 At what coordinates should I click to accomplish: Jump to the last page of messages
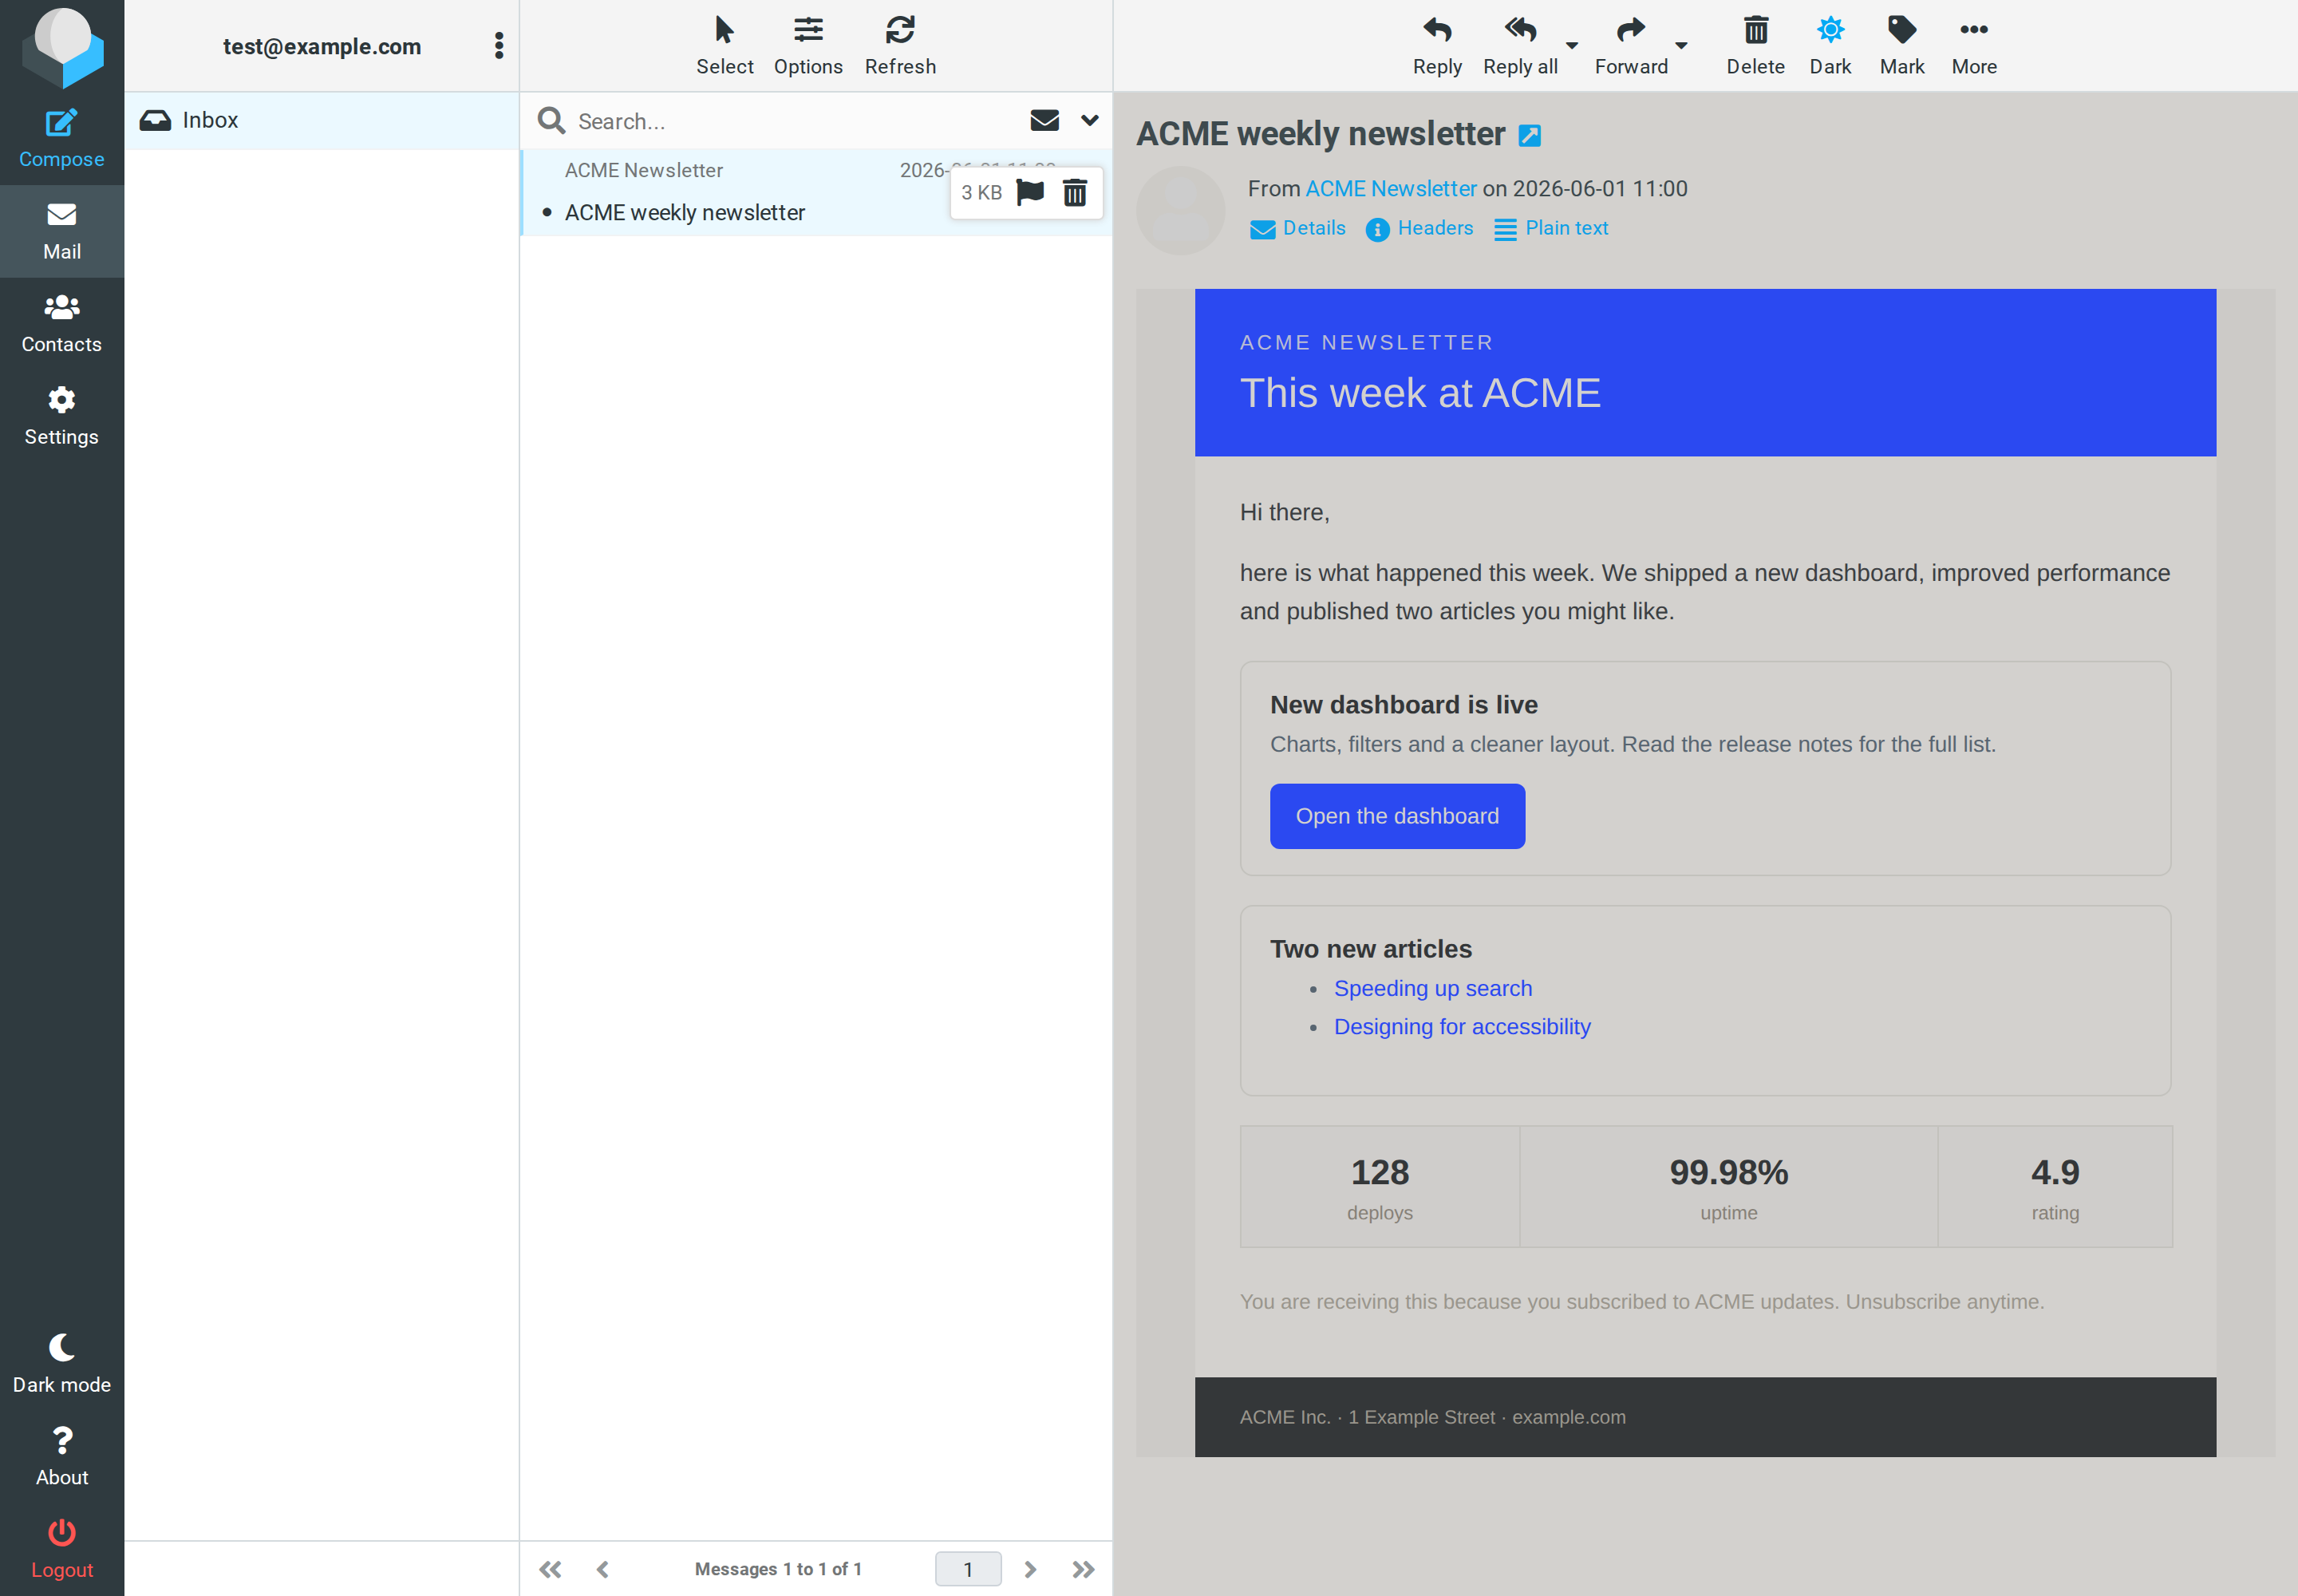(x=1083, y=1568)
